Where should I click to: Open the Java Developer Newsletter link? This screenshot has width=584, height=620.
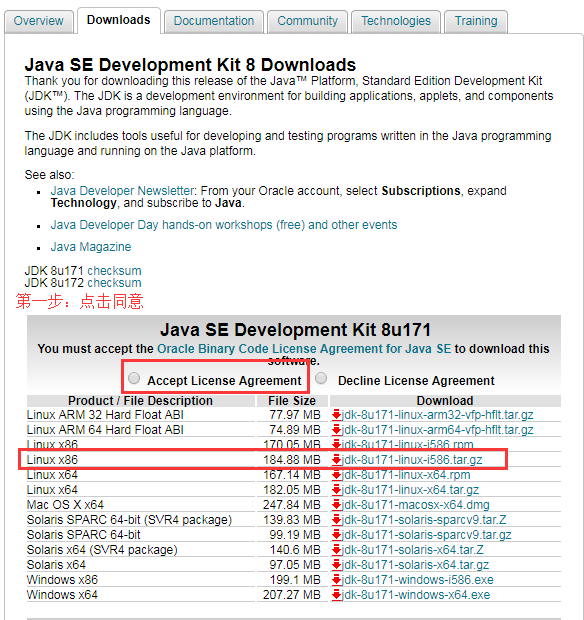(122, 191)
